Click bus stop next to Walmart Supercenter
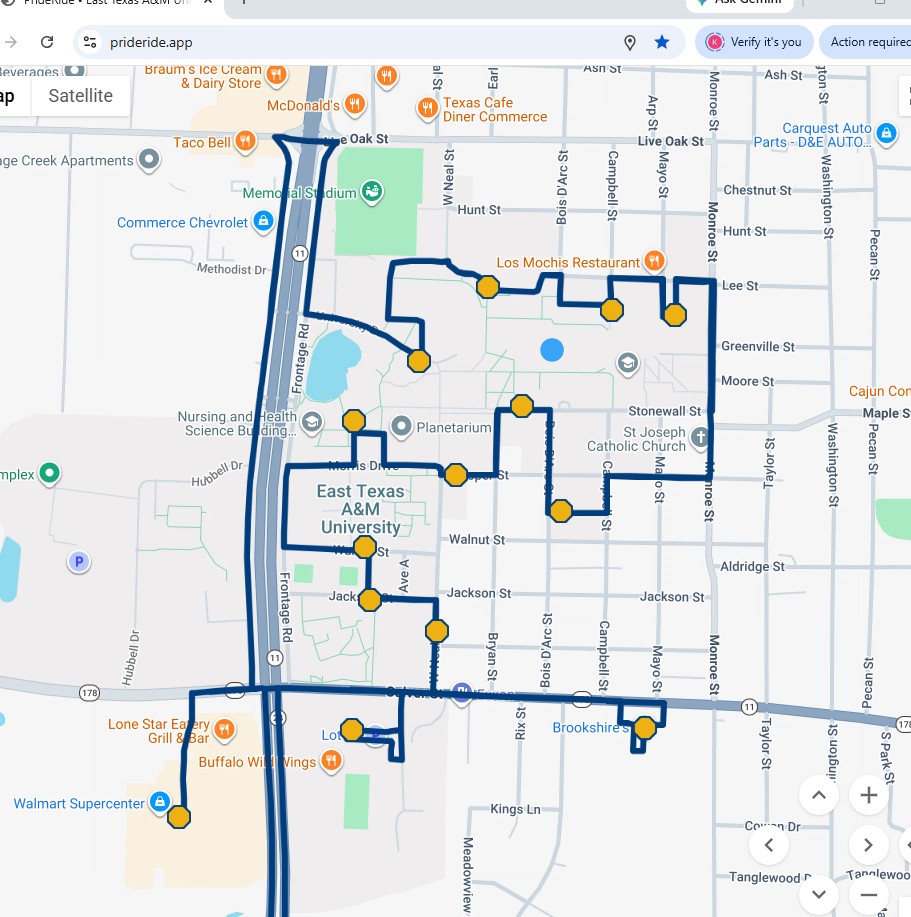This screenshot has height=917, width=911. [179, 817]
